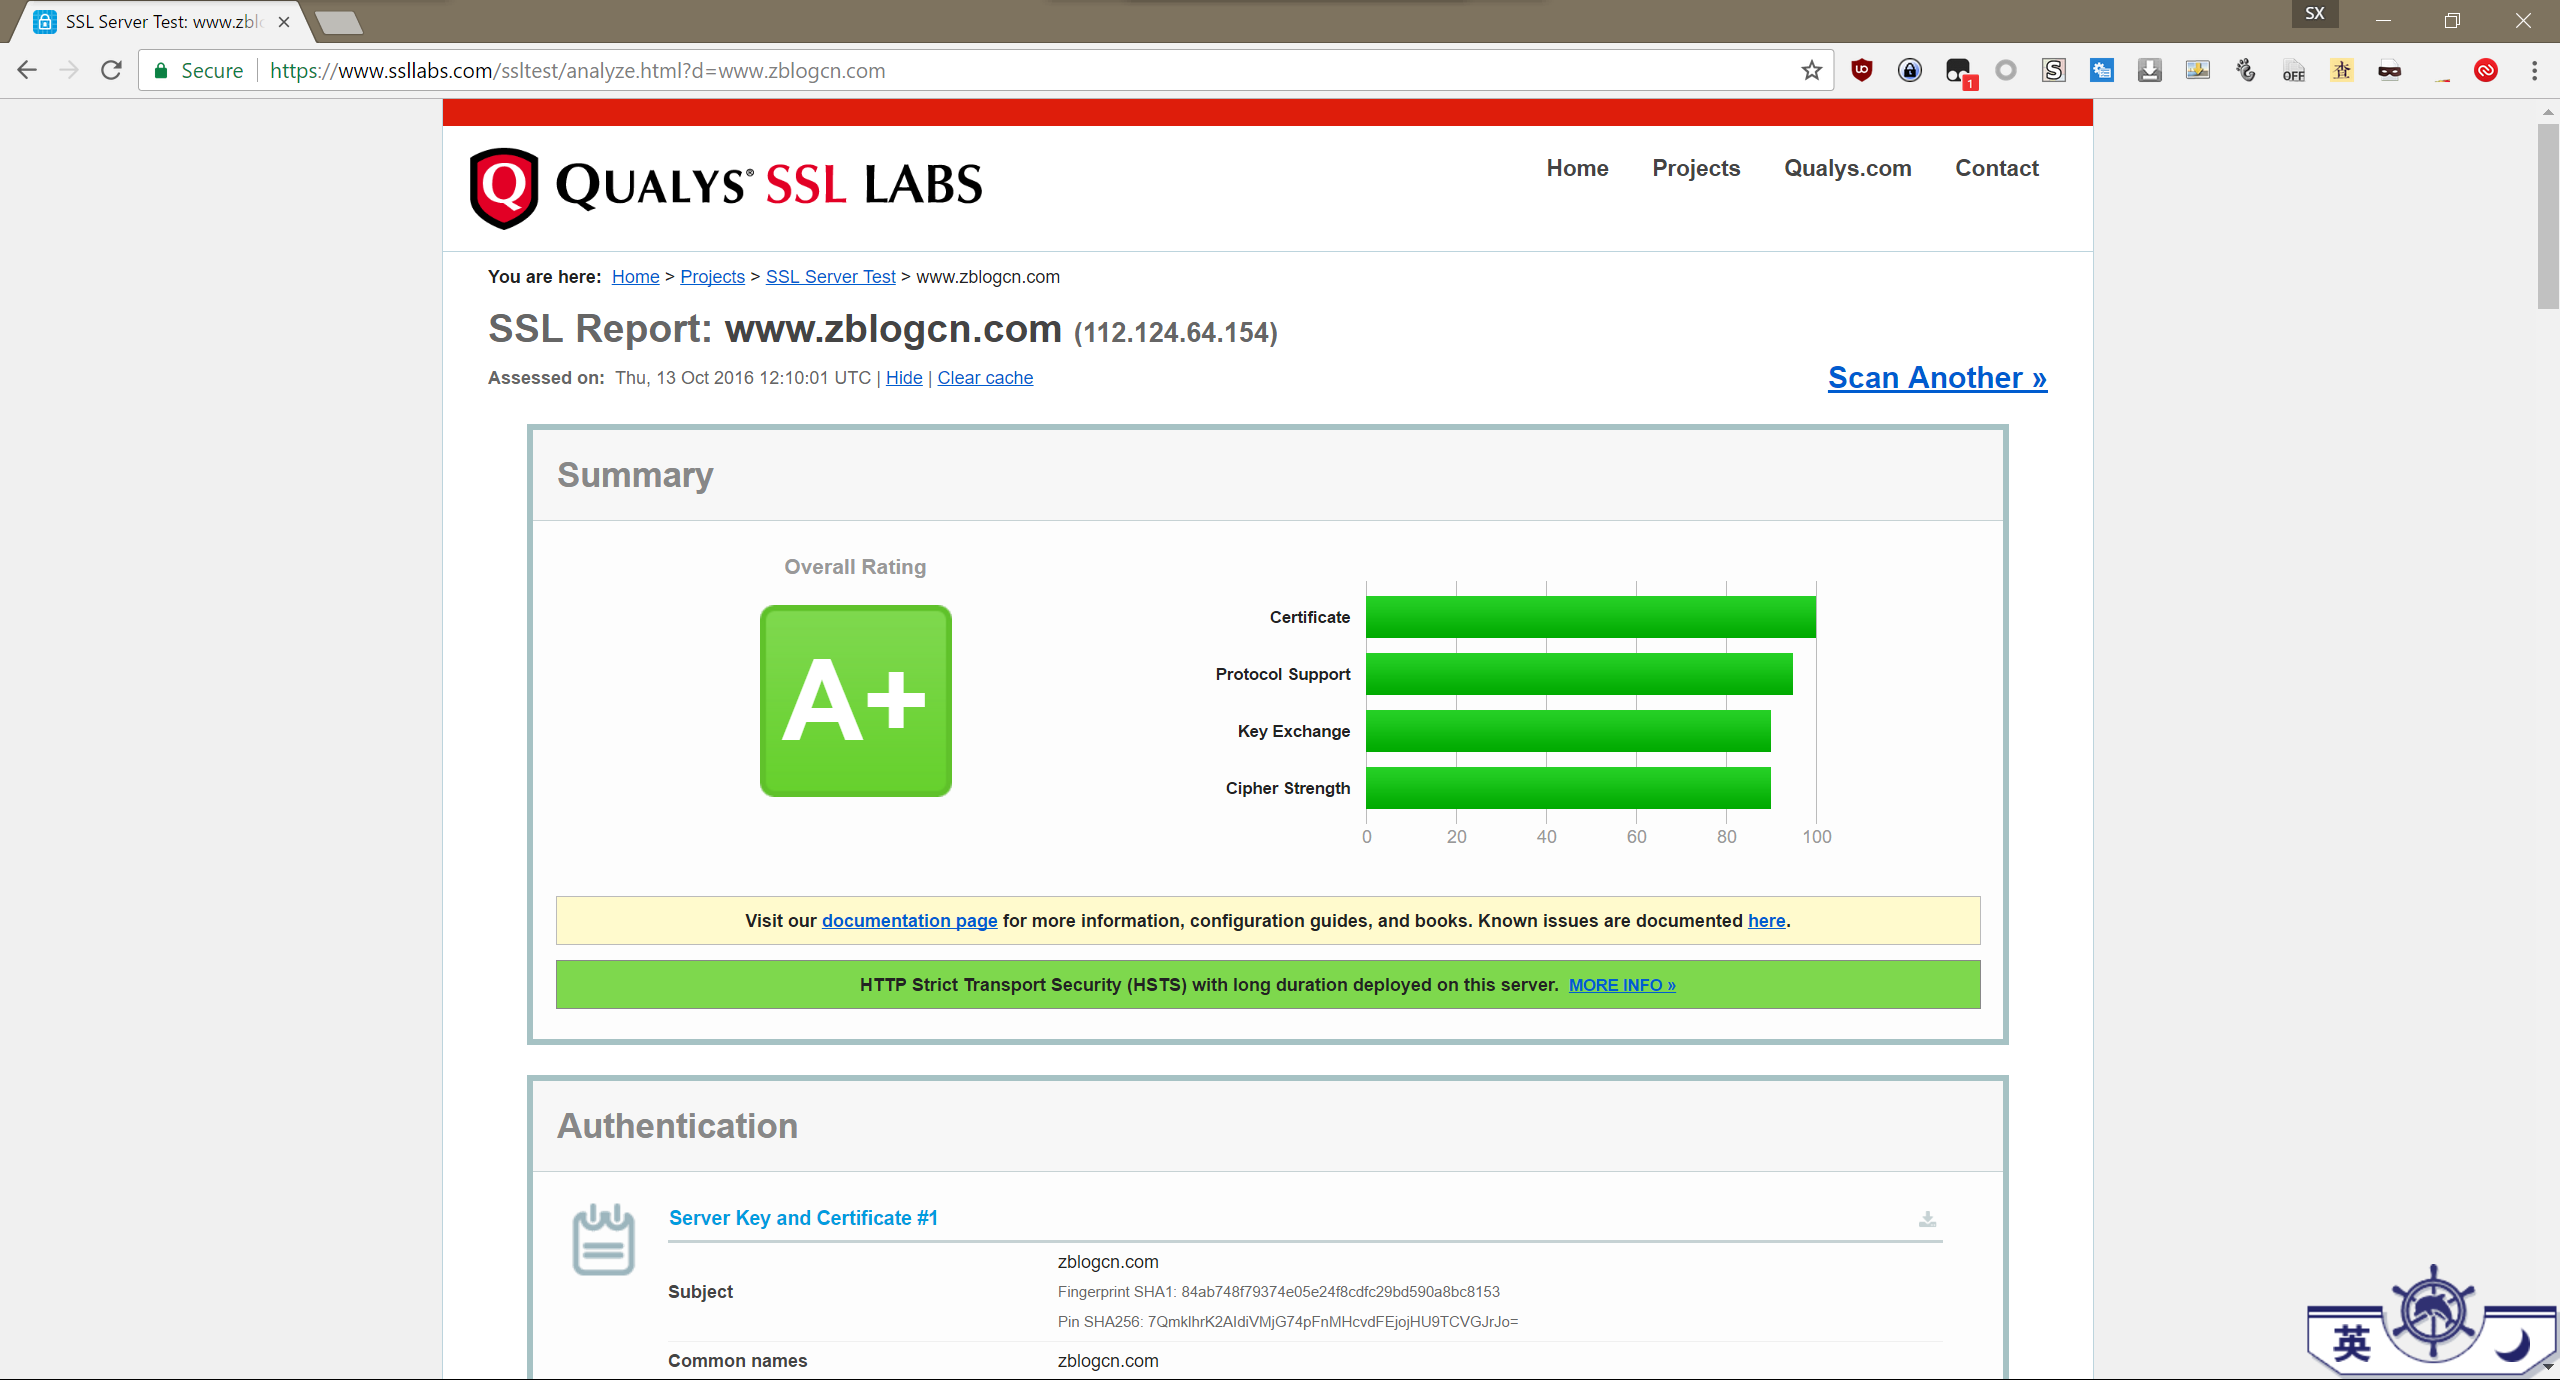Open the red Authy extension icon

pyautogui.click(x=2485, y=70)
